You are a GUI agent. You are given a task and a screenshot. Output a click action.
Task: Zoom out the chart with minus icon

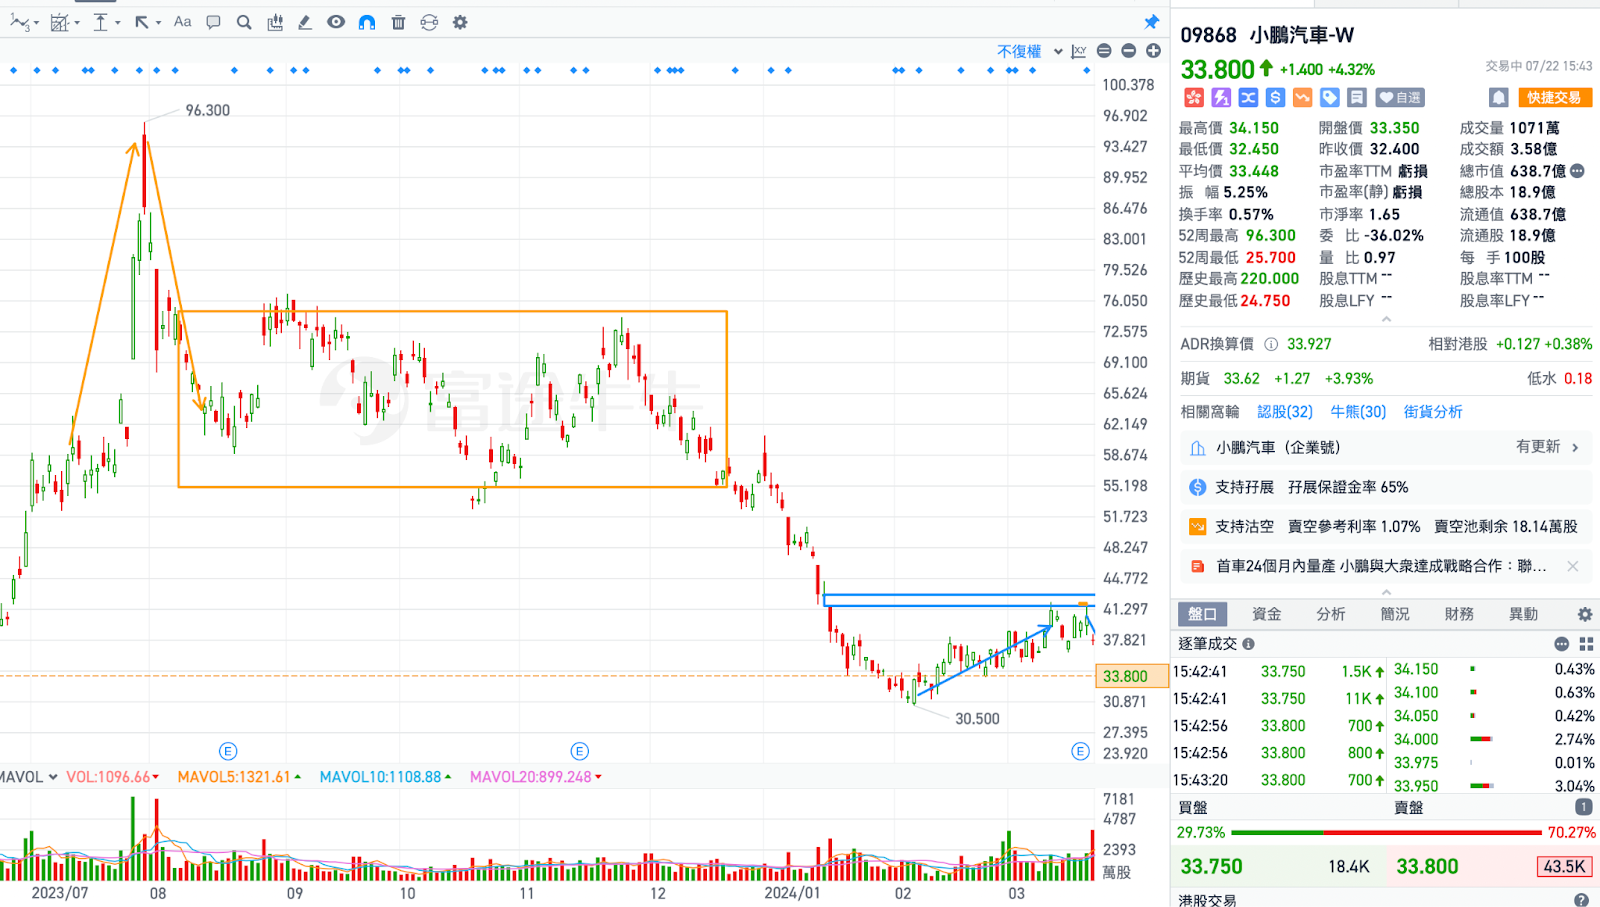tap(1129, 51)
